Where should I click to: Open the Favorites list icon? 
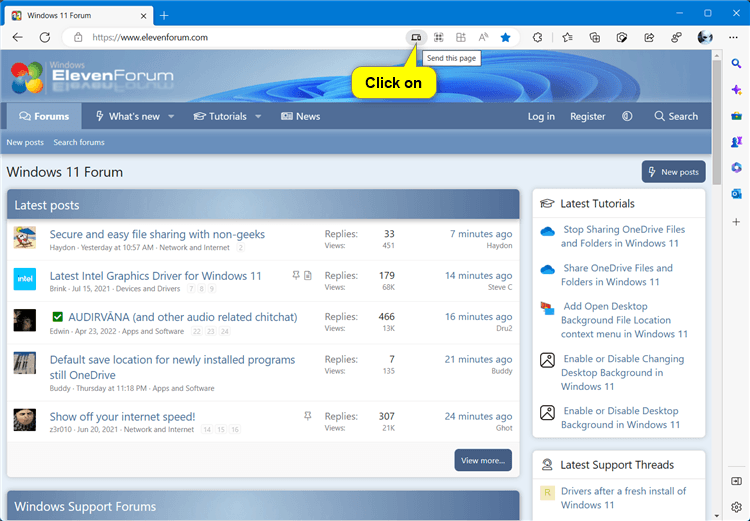coord(567,37)
